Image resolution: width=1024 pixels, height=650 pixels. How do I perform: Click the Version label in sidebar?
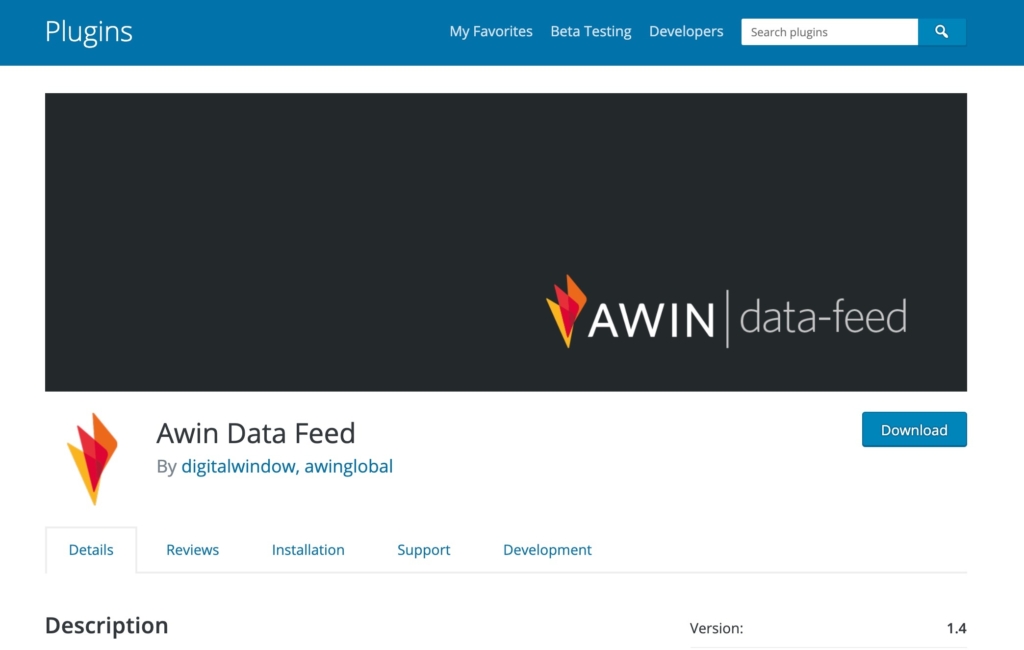tap(716, 628)
